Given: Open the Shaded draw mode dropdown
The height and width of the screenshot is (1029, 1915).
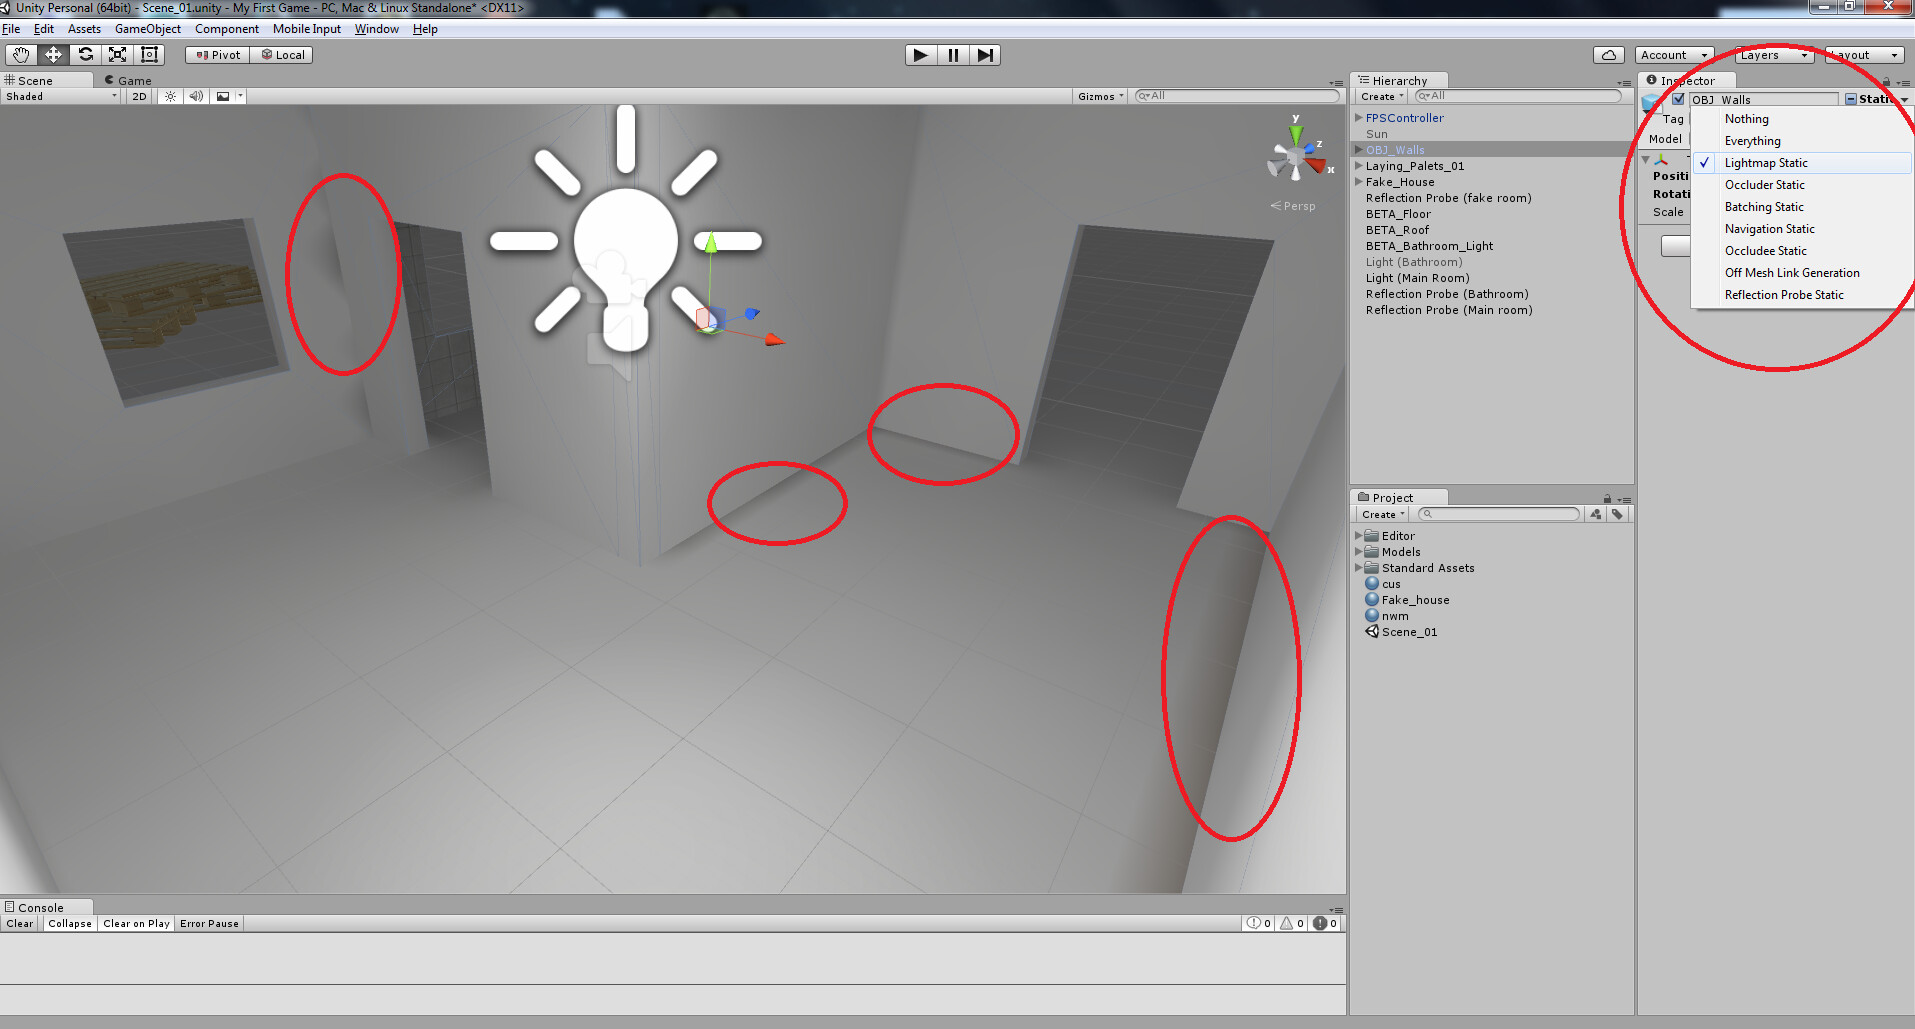Looking at the screenshot, I should 57,96.
